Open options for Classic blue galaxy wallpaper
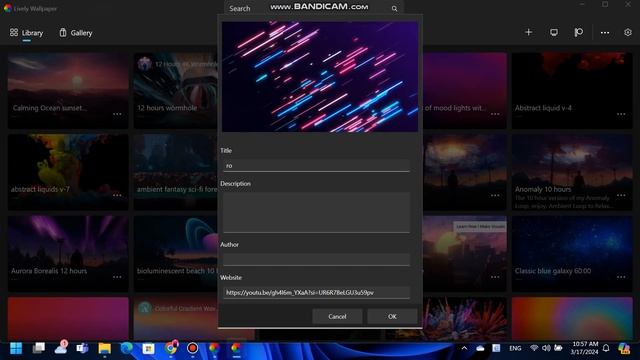The image size is (640, 360). (x=621, y=277)
